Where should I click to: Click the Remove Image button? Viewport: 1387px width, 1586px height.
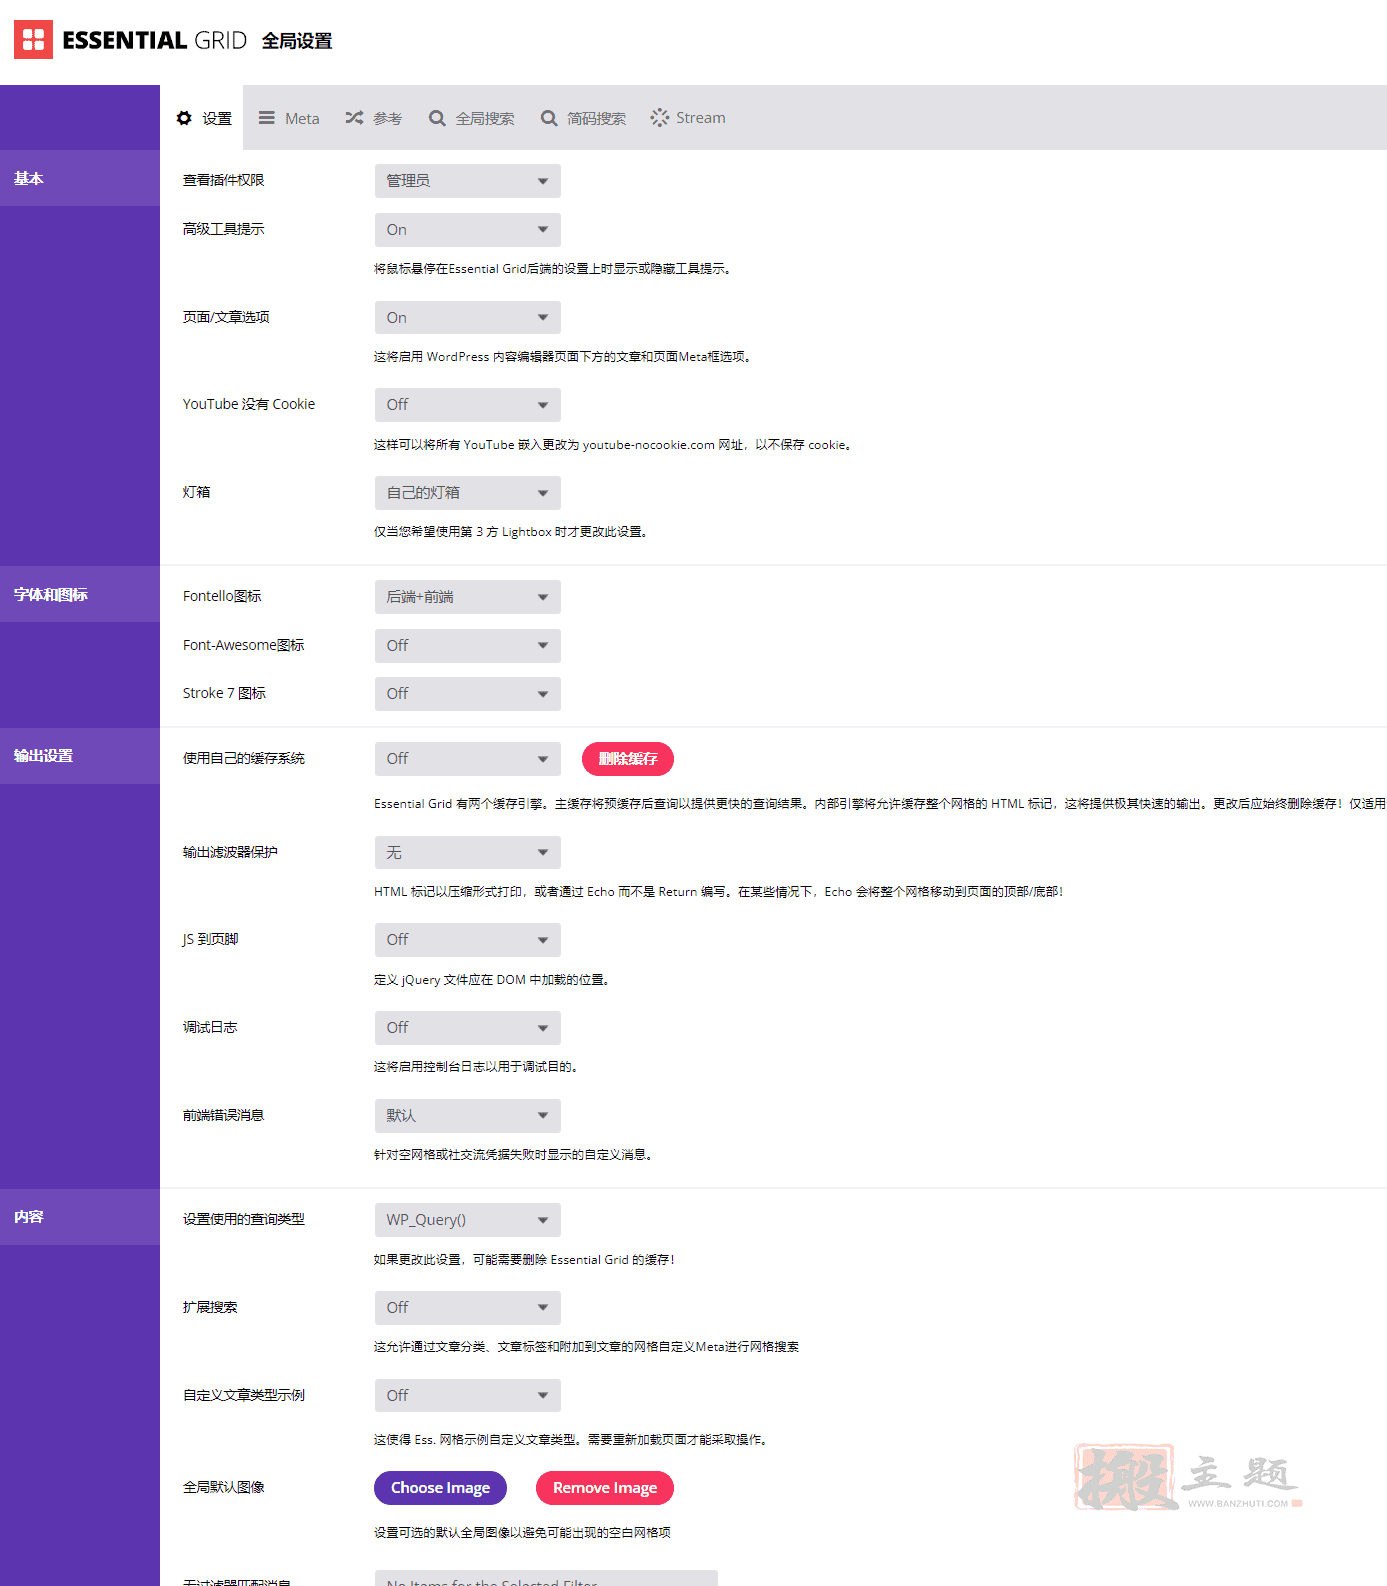tap(605, 1488)
